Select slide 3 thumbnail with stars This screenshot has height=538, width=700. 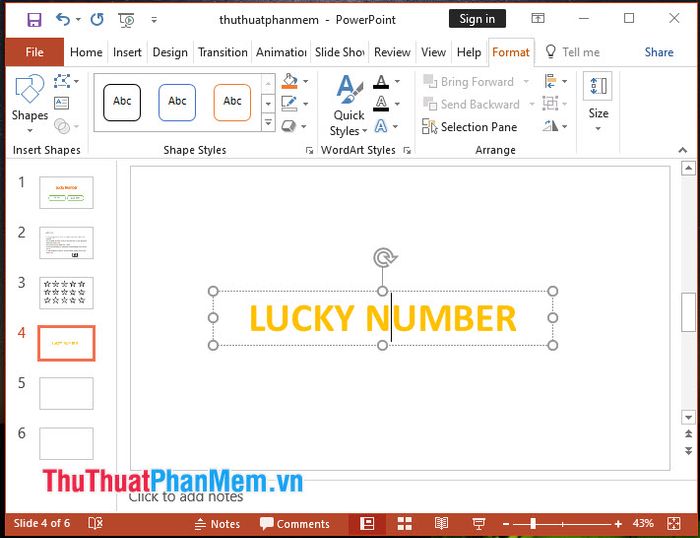66,293
